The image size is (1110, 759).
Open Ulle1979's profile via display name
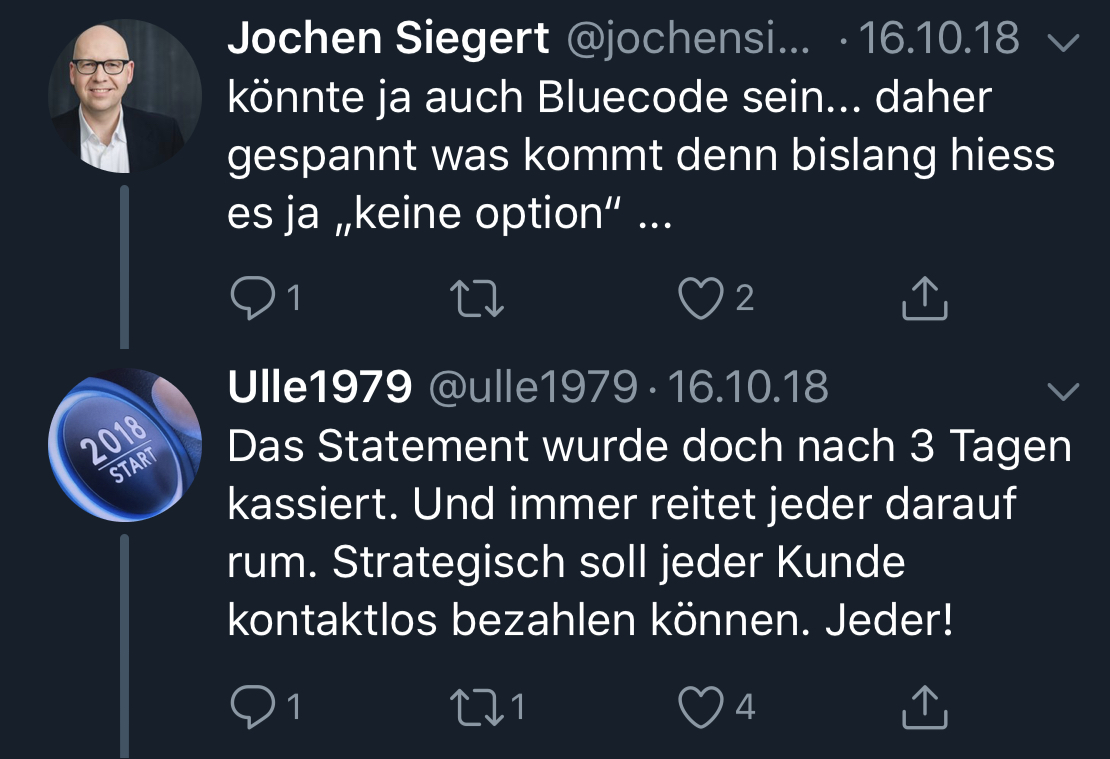tap(319, 387)
